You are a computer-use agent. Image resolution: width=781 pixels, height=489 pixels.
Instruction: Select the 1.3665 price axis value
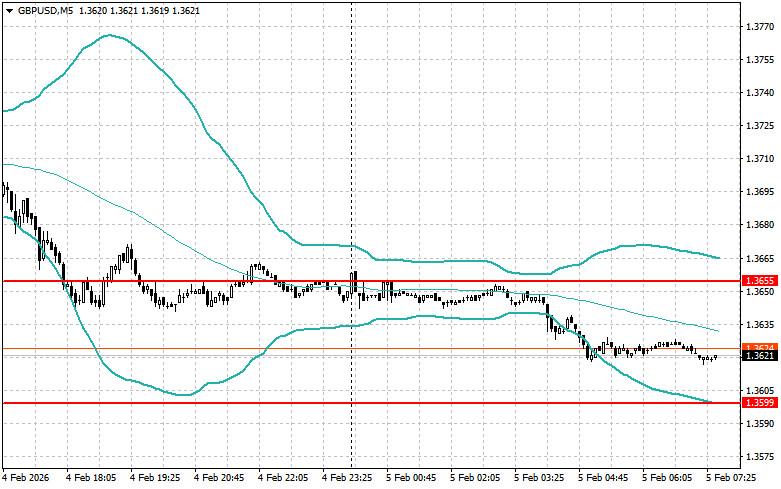[760, 258]
